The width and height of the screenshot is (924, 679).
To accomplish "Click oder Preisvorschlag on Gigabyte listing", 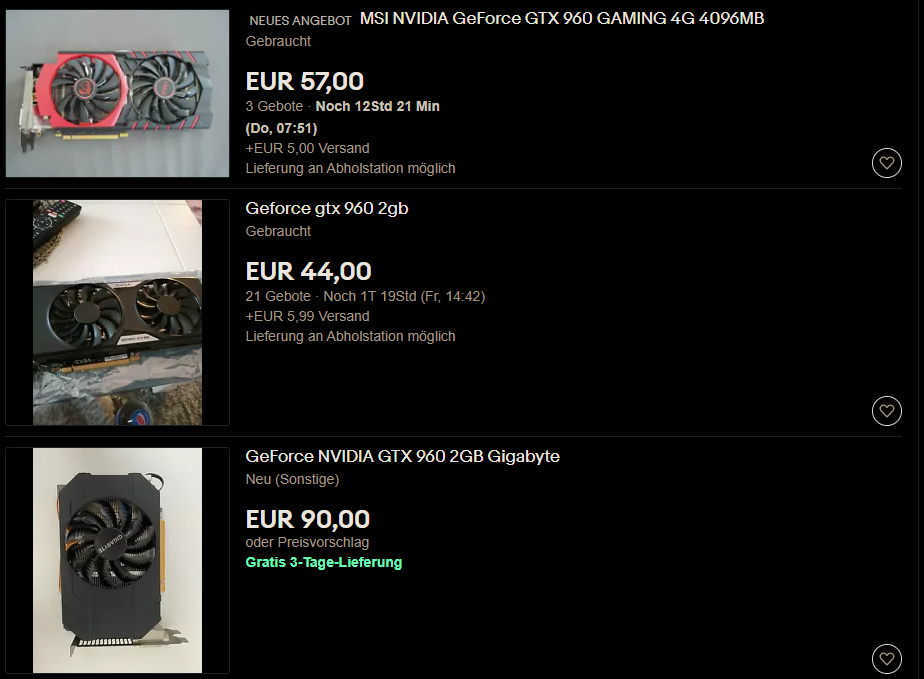I will click(x=307, y=542).
